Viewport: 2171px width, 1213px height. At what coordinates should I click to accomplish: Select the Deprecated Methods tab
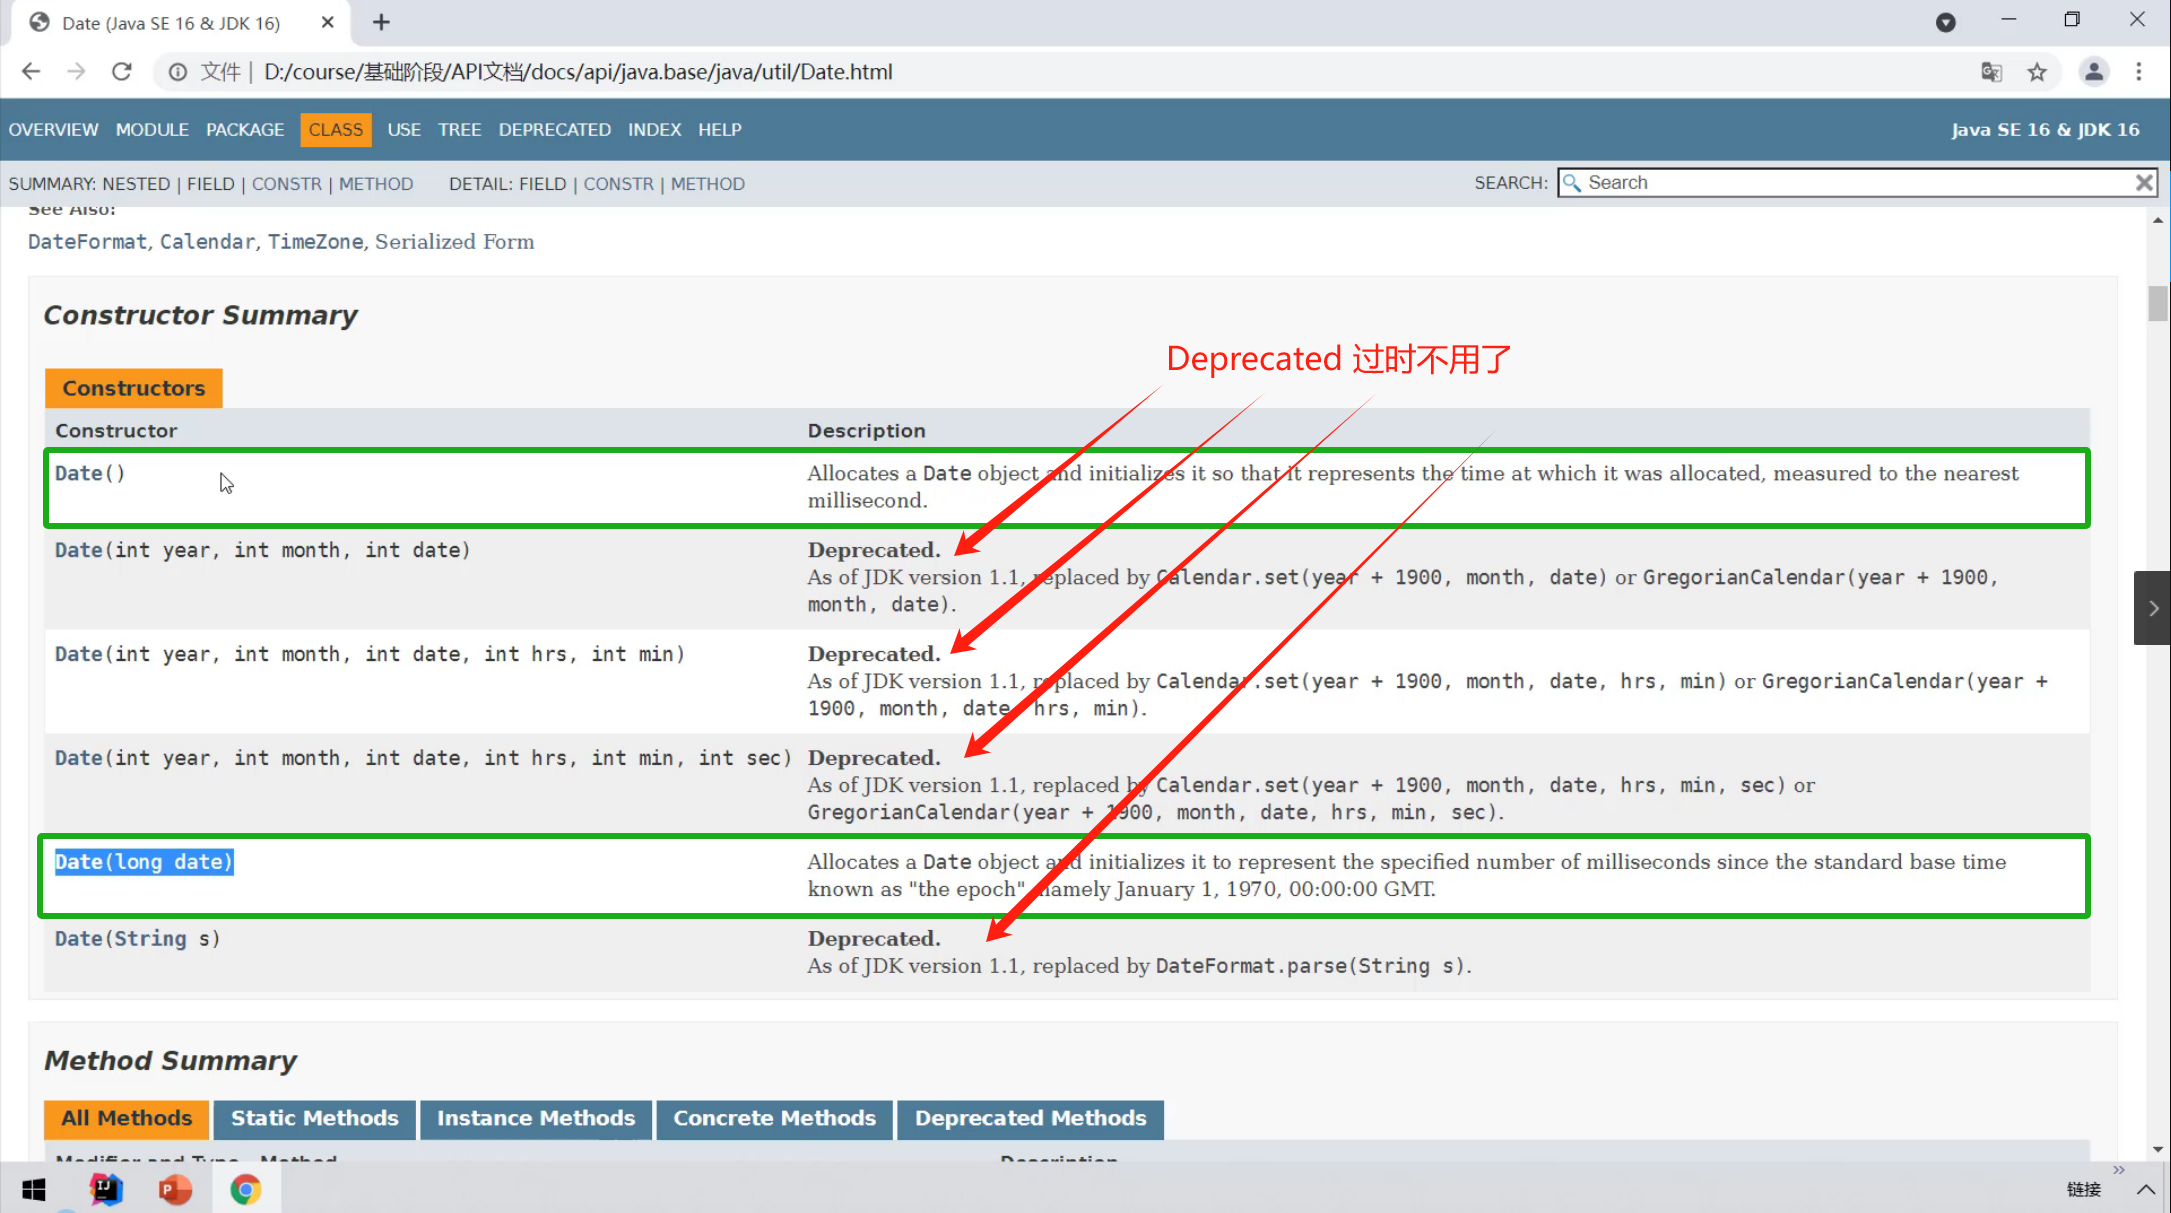1030,1118
